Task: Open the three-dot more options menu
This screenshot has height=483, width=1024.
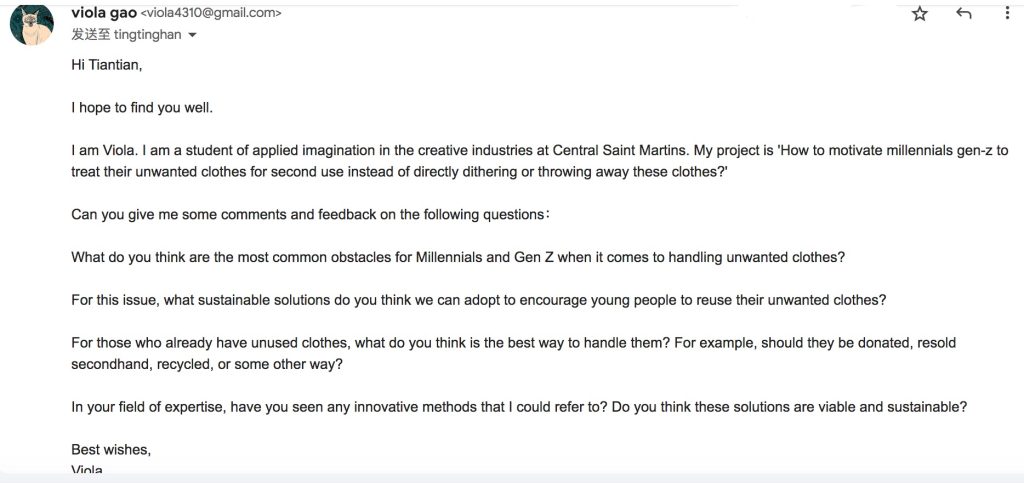Action: coord(1006,13)
